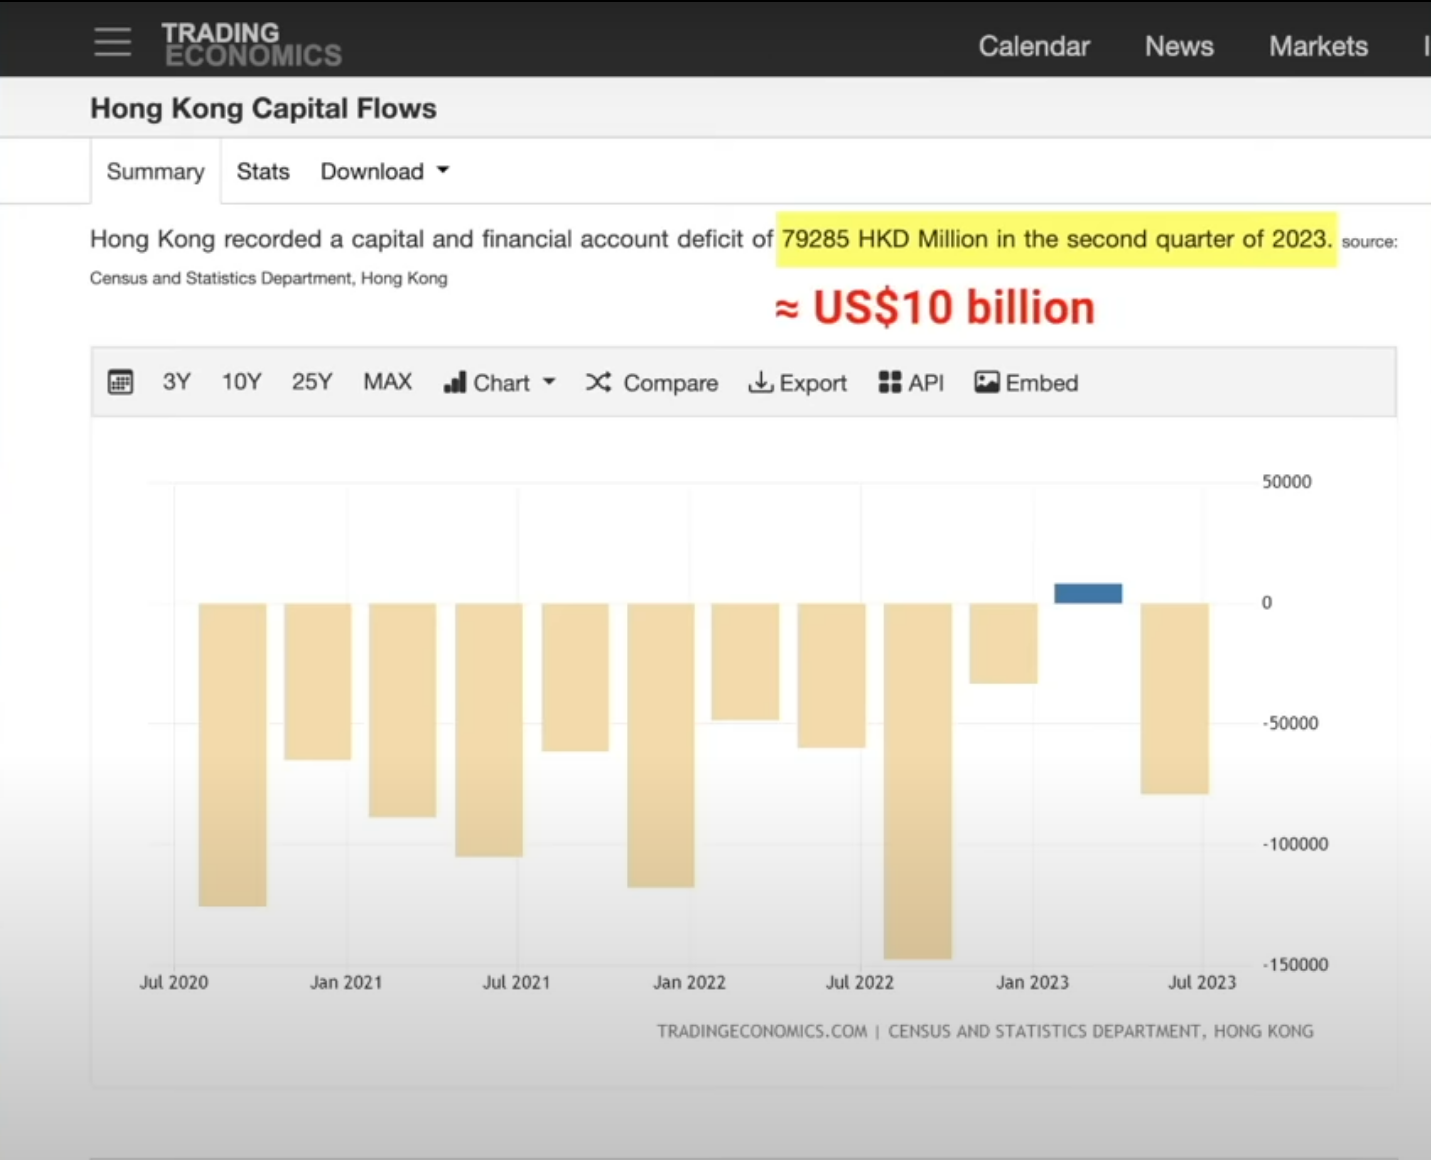Click the Trading Economics logo

(251, 45)
